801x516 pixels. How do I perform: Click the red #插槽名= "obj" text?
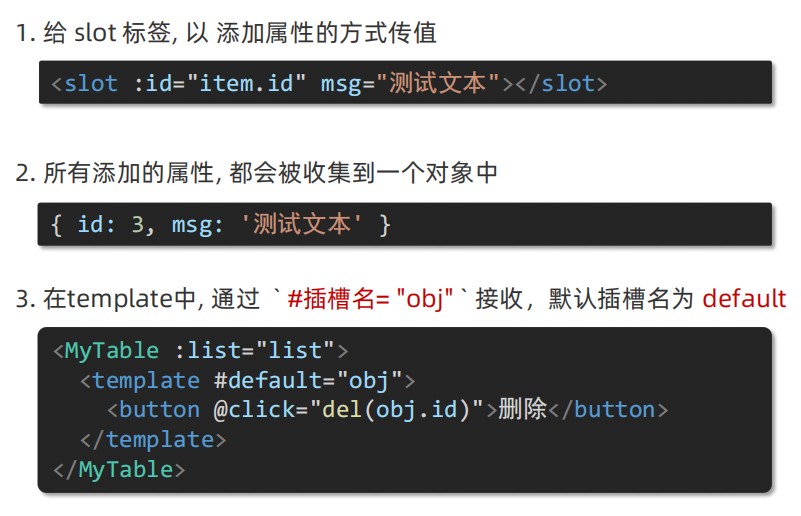pos(372,298)
